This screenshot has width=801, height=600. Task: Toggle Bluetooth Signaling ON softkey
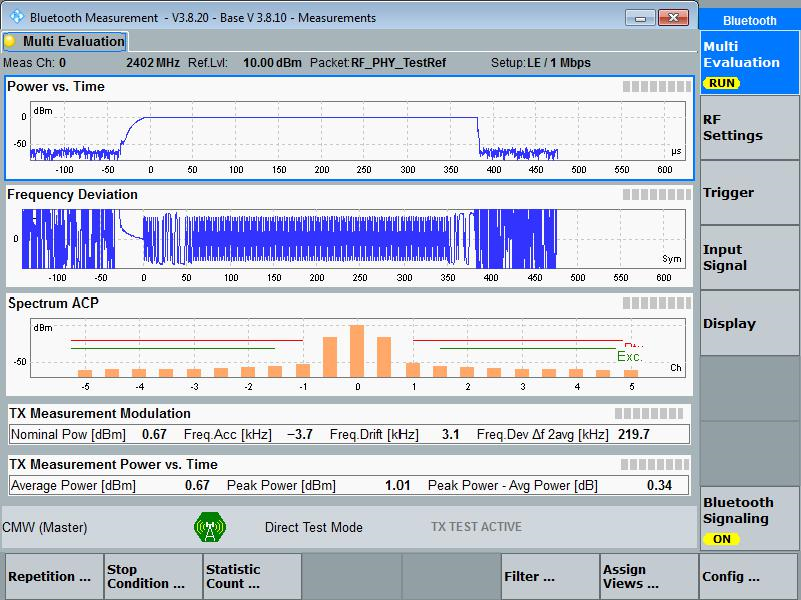749,518
